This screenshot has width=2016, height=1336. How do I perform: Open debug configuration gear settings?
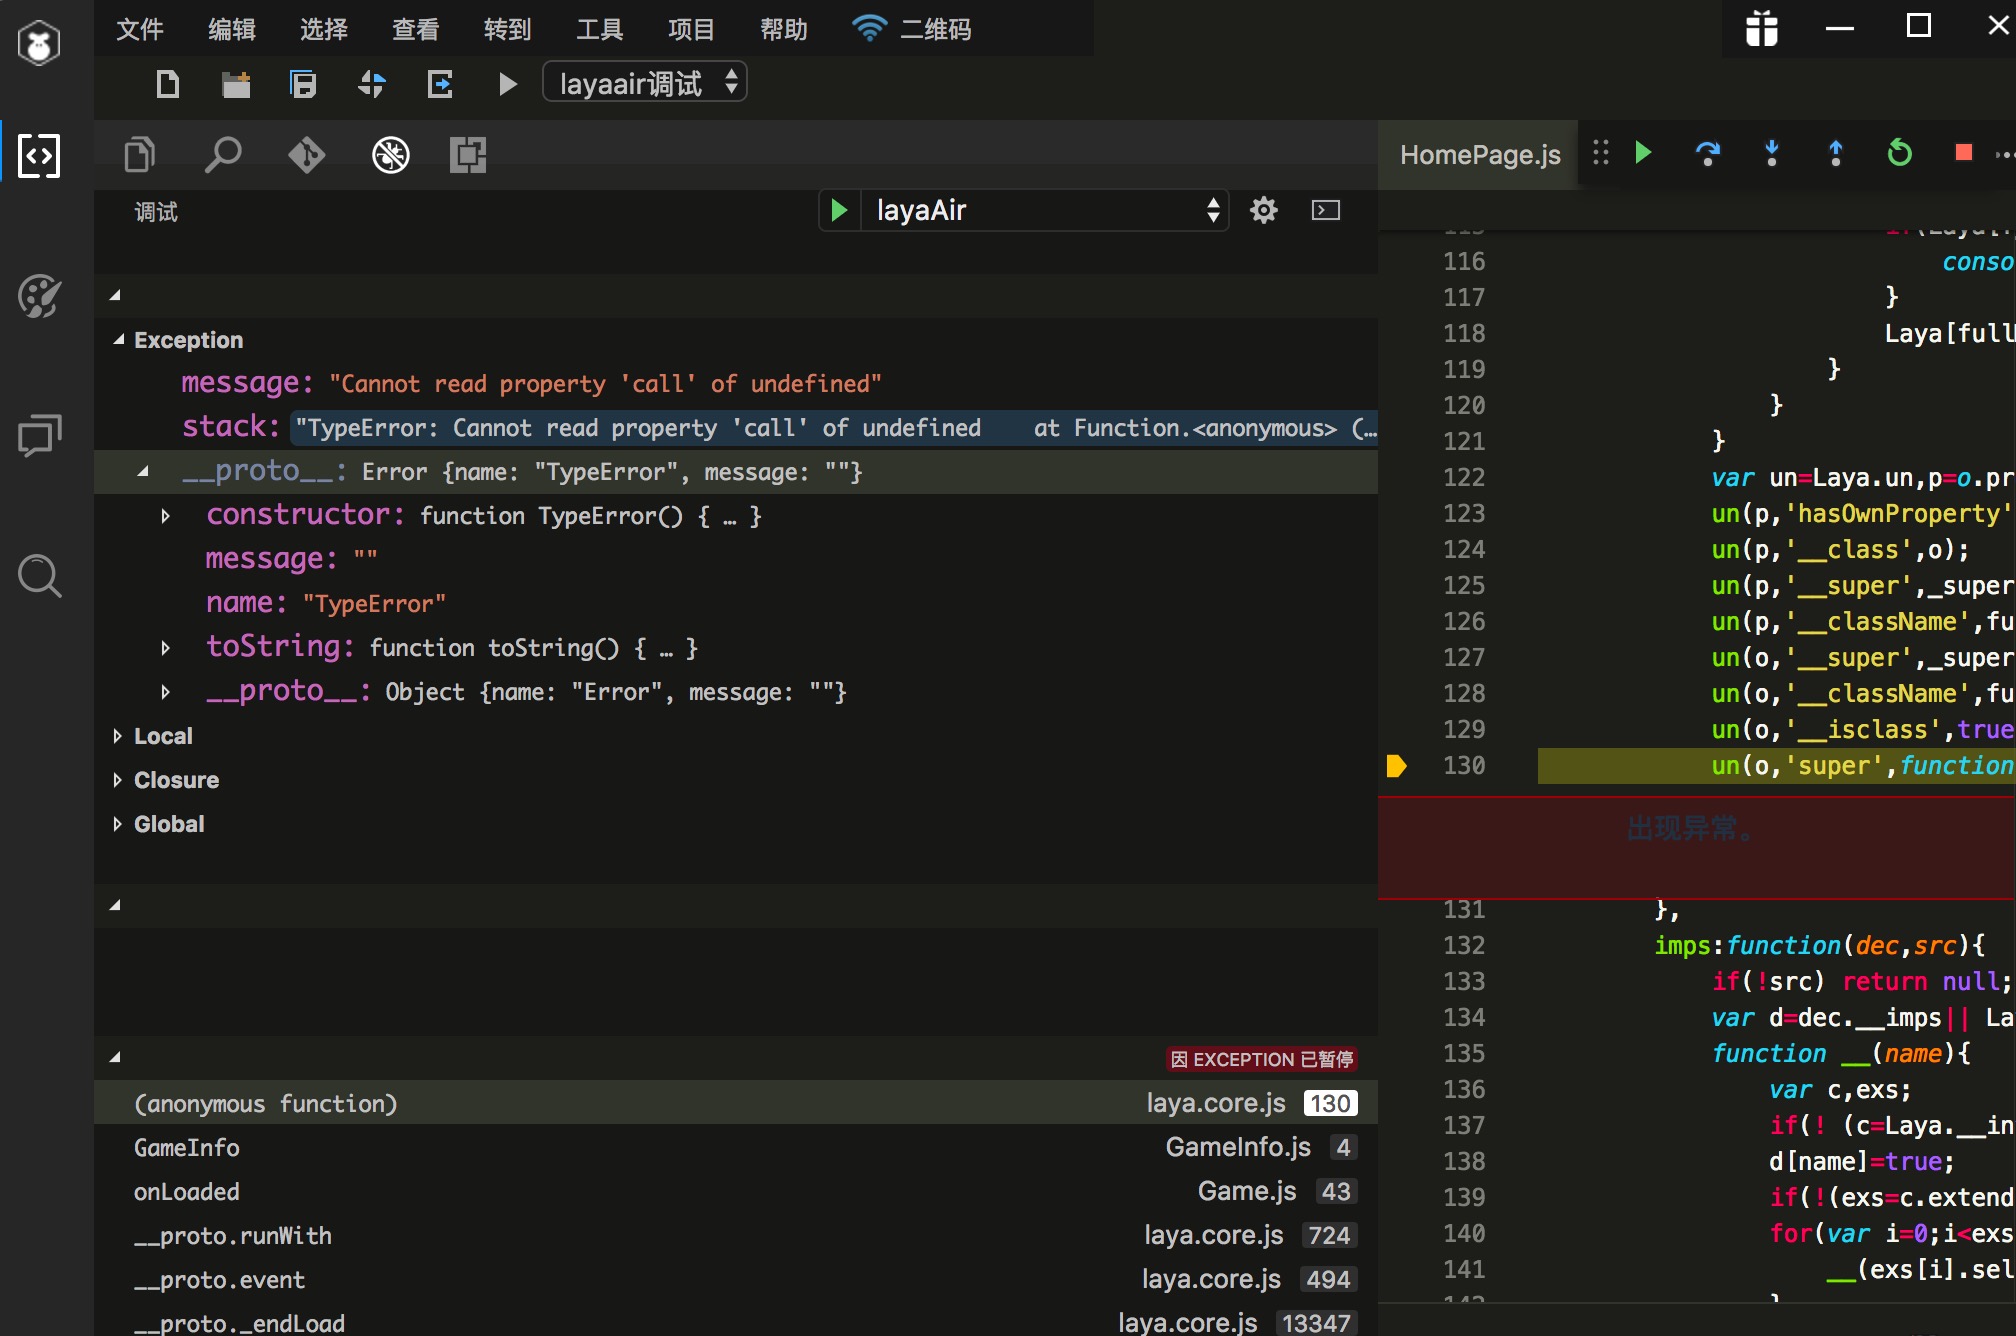pyautogui.click(x=1264, y=210)
